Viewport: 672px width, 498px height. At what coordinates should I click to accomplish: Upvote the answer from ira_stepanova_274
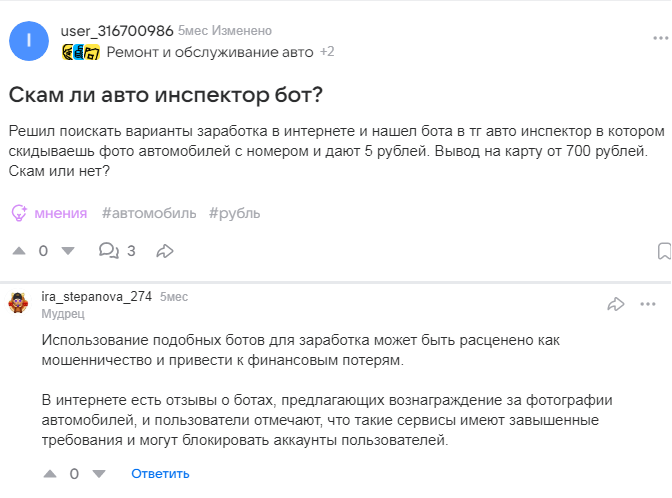coord(50,473)
